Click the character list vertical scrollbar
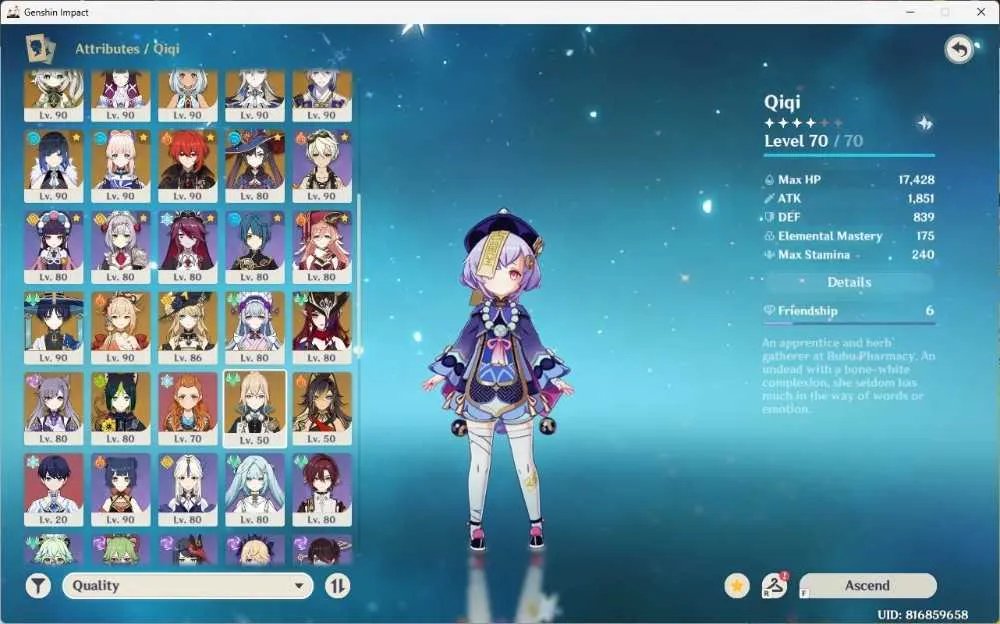Screen dimensions: 1000x624 358,274
